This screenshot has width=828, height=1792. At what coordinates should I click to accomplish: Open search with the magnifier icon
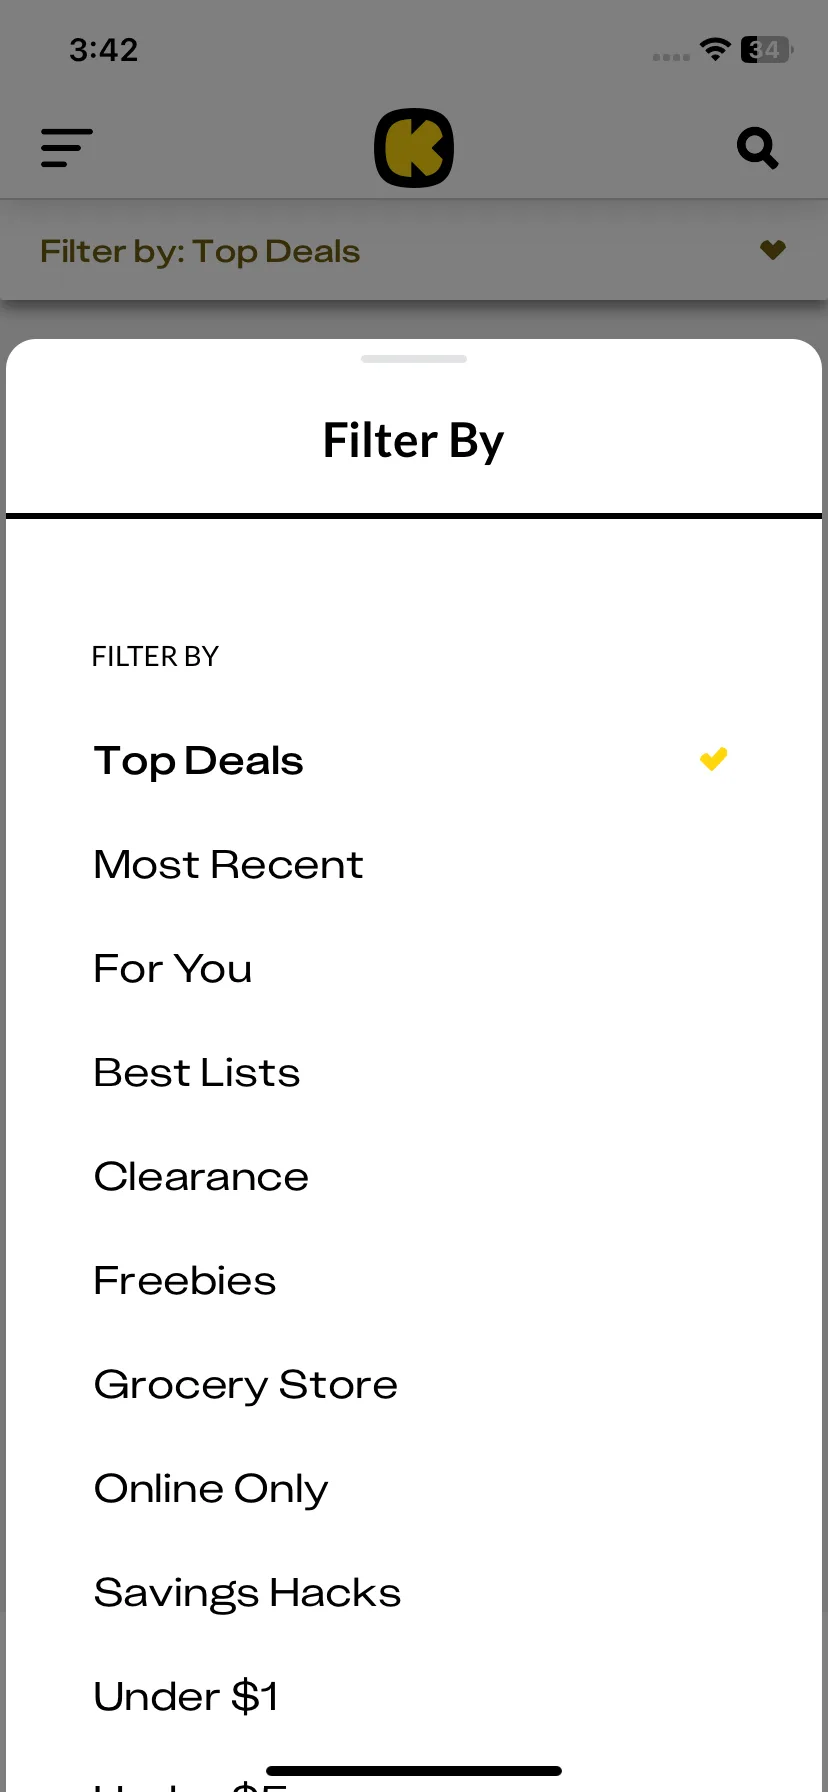point(757,148)
